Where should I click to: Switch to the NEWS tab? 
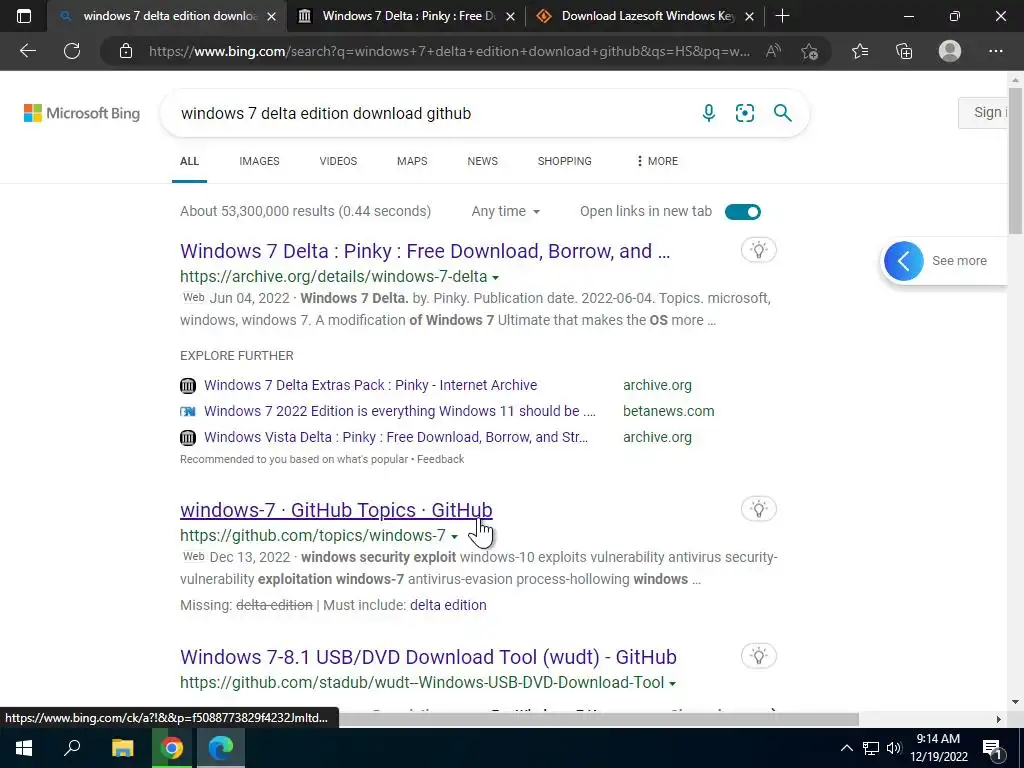(483, 161)
